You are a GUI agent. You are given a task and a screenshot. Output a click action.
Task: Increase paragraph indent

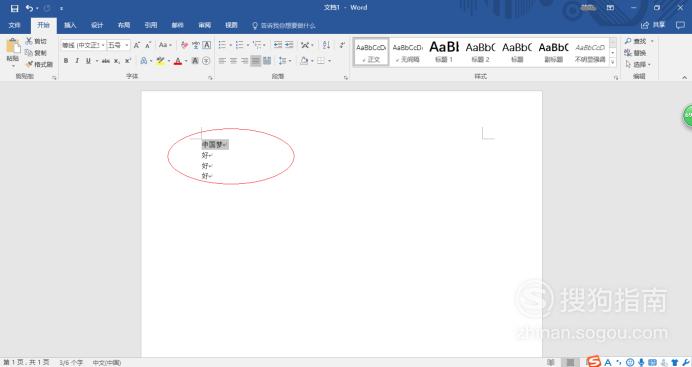pyautogui.click(x=289, y=45)
